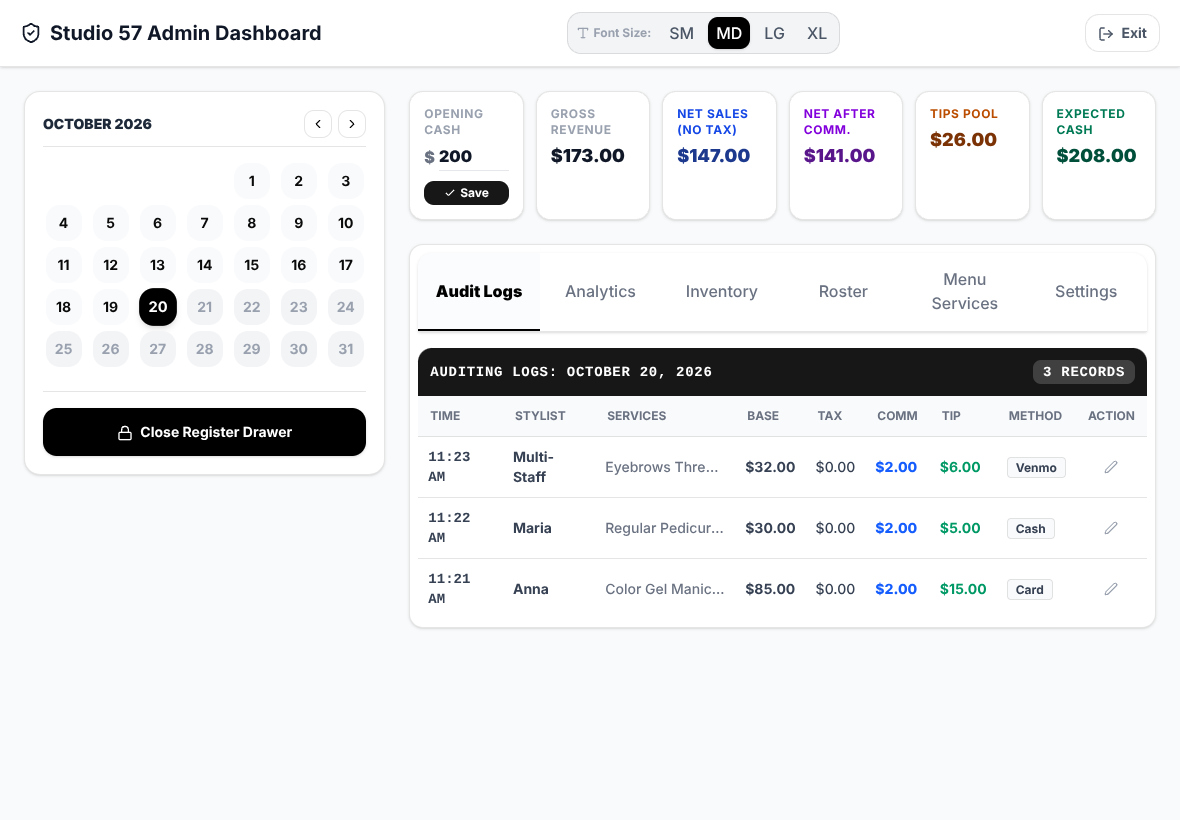Click the $32.00 base amount
1180x820 pixels.
pos(770,467)
